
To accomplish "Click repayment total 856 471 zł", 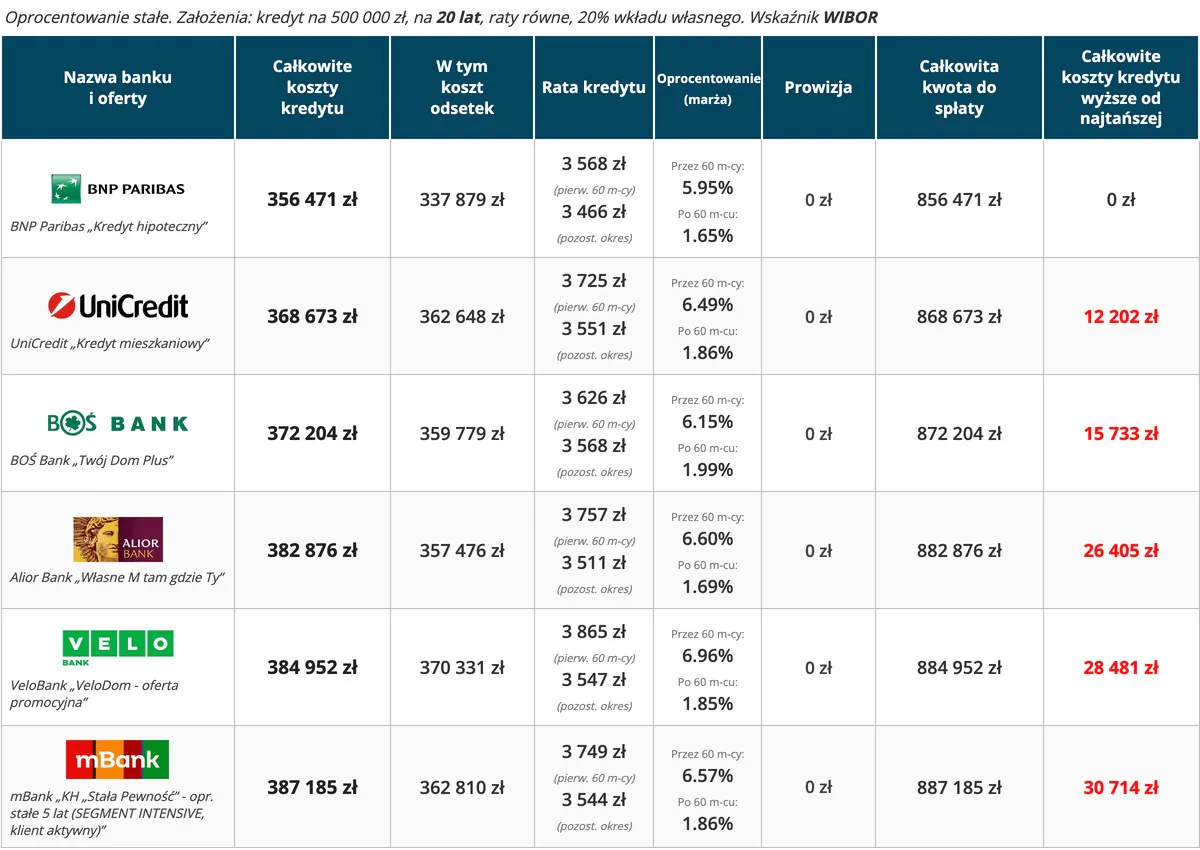I will (x=959, y=199).
